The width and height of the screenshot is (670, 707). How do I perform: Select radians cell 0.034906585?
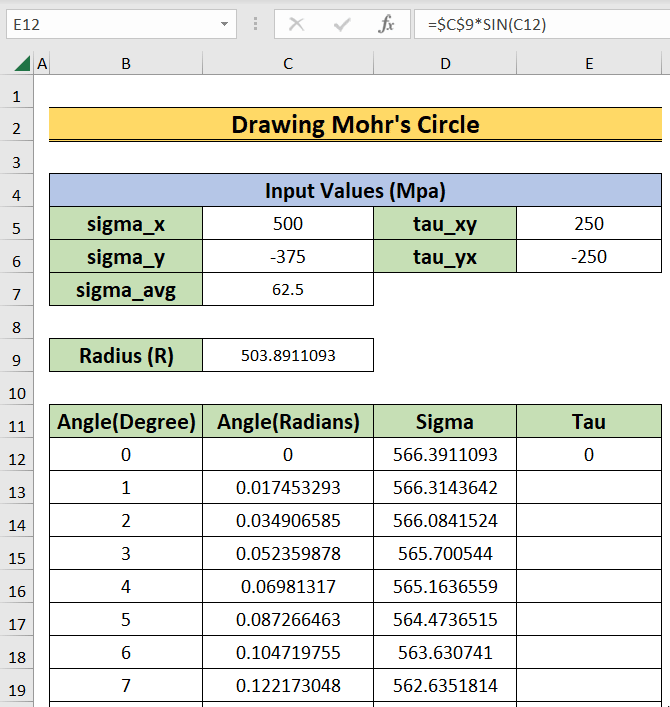click(x=288, y=520)
